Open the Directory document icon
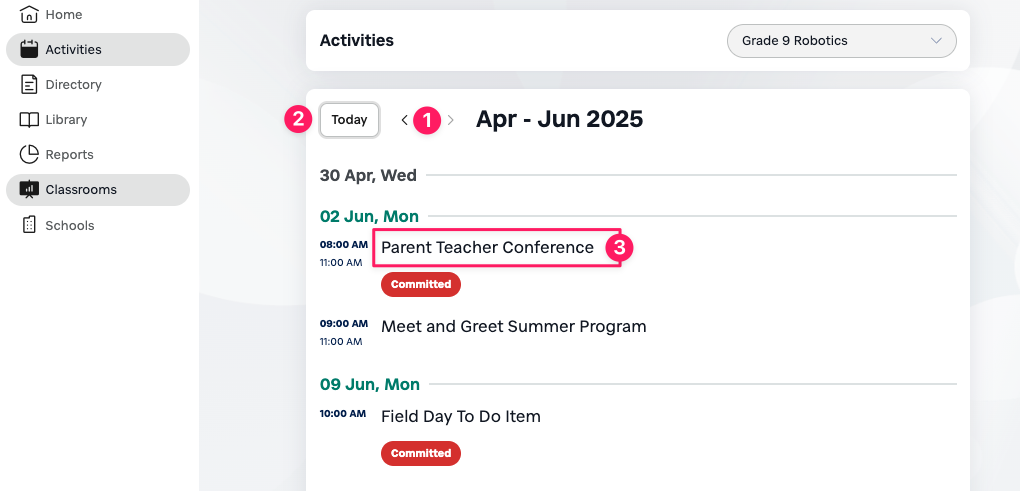The image size is (1020, 491). point(29,85)
